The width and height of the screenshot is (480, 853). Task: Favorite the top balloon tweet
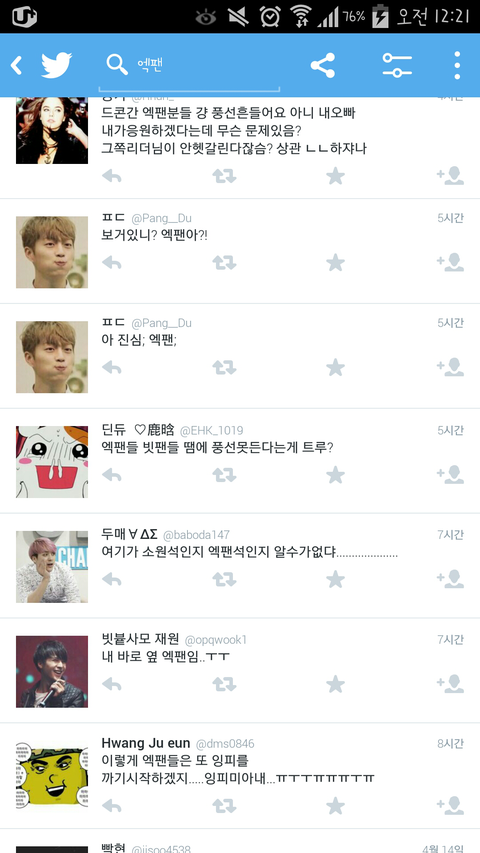(x=335, y=176)
